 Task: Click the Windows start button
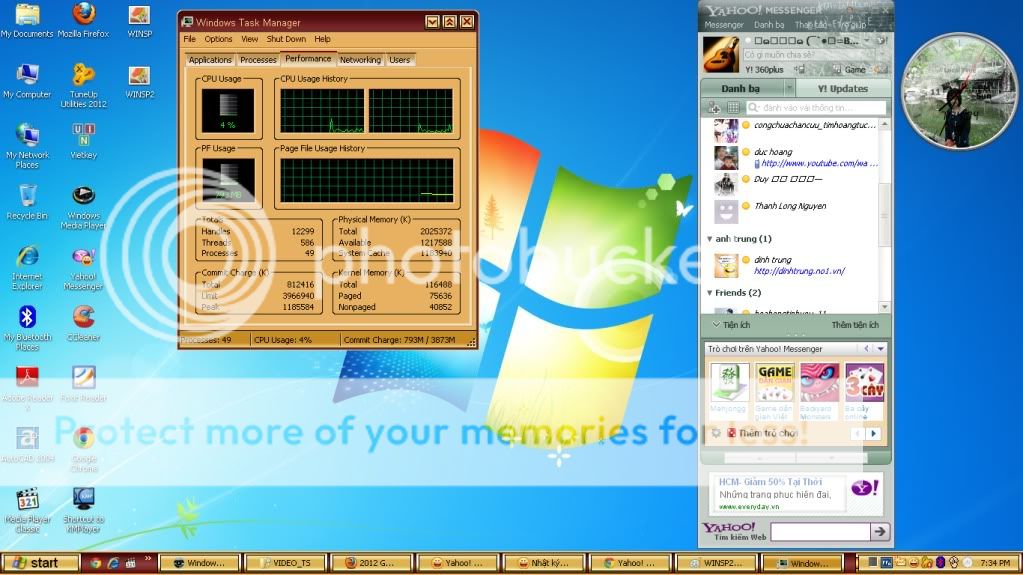[x=40, y=563]
